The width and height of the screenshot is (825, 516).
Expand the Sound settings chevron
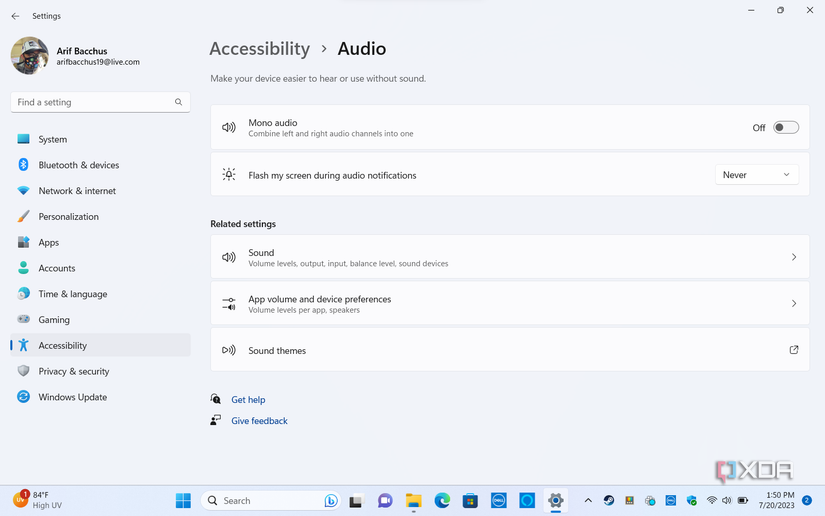coord(794,257)
